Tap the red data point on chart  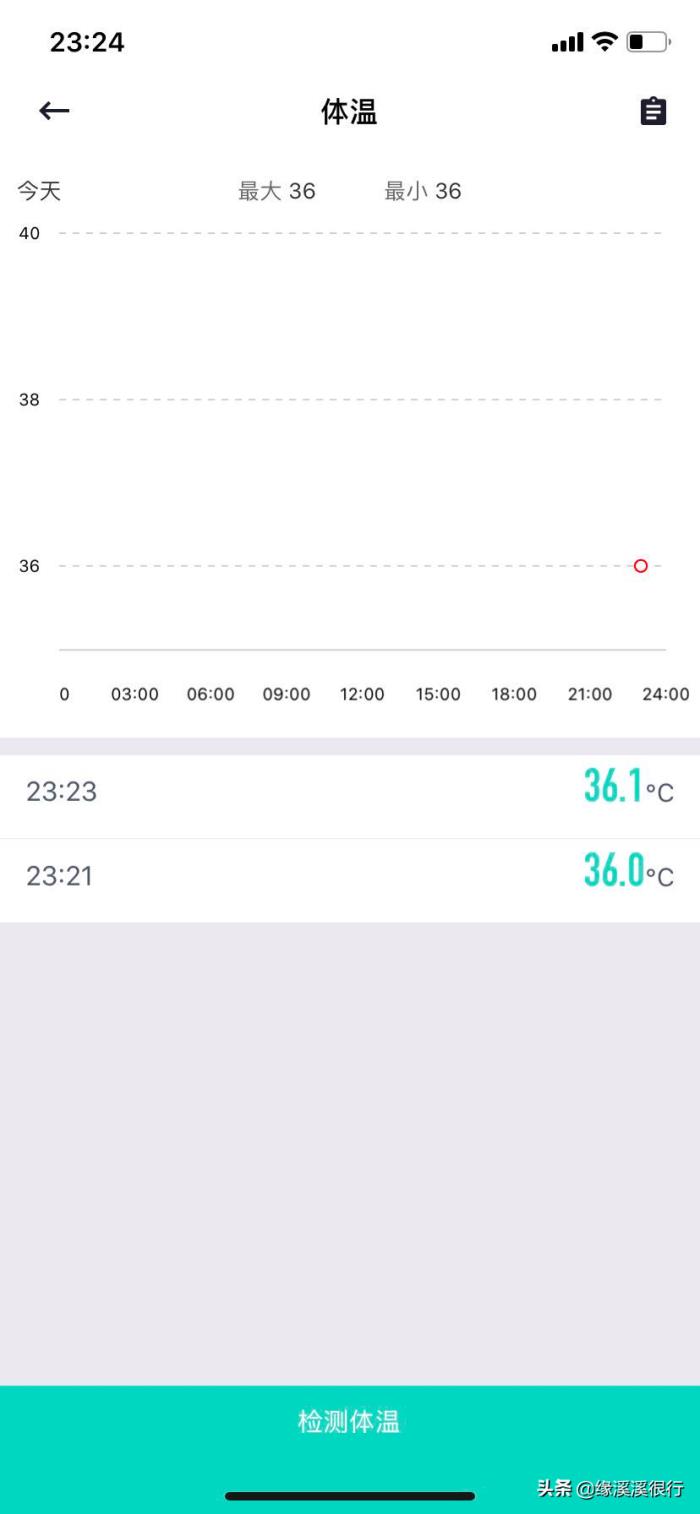click(x=641, y=566)
